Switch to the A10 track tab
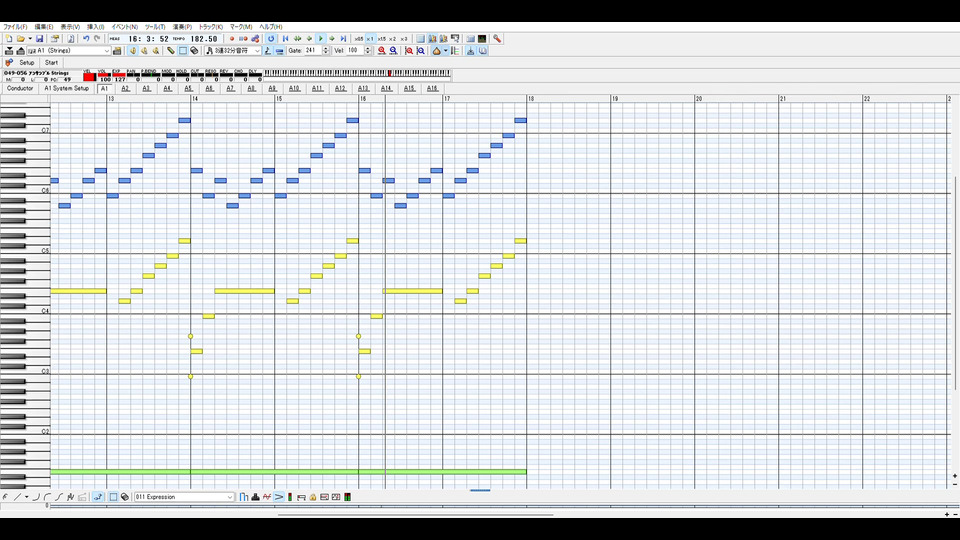Screen dimensions: 960x540 294,88
